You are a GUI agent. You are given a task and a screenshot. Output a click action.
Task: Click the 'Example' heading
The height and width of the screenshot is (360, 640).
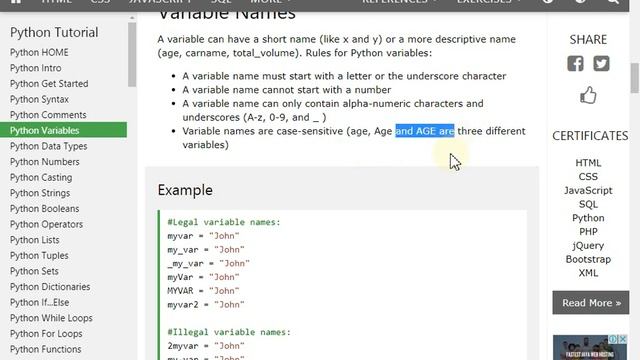click(185, 190)
